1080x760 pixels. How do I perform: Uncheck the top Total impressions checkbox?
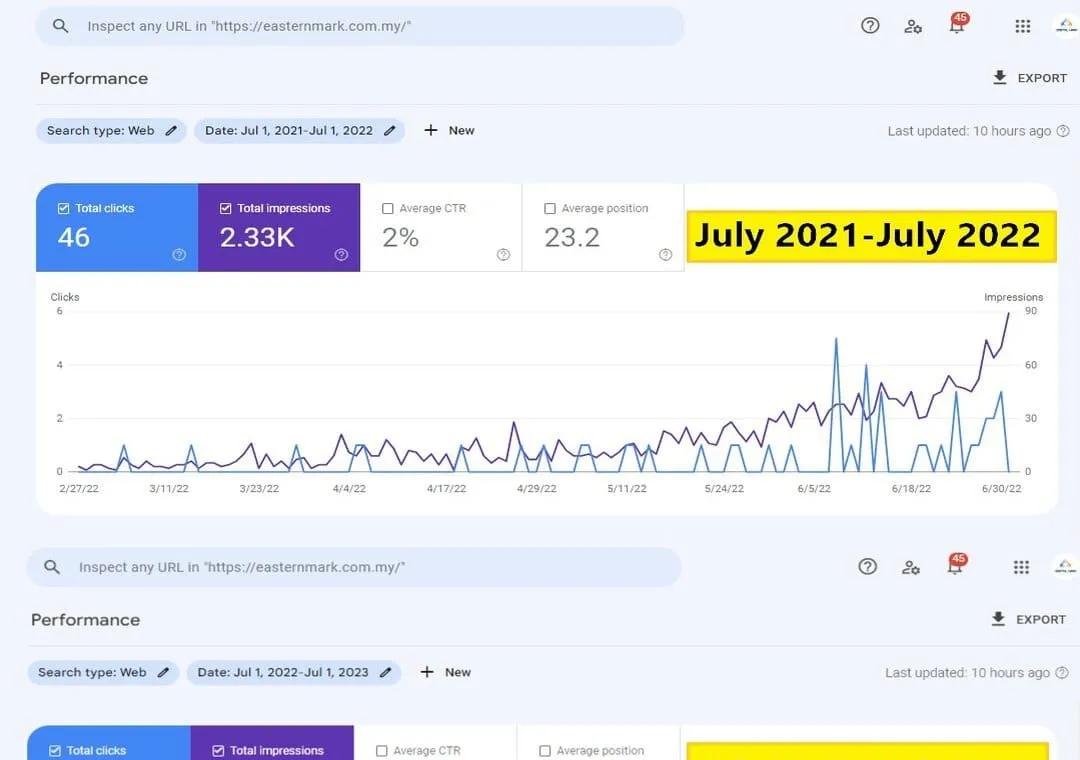tap(225, 208)
